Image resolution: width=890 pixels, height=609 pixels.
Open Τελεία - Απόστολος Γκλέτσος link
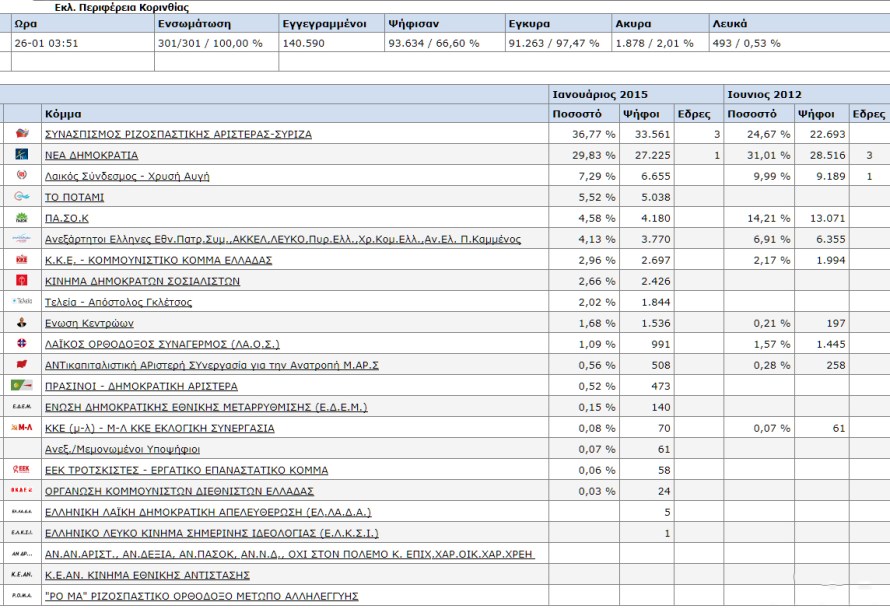pos(119,302)
